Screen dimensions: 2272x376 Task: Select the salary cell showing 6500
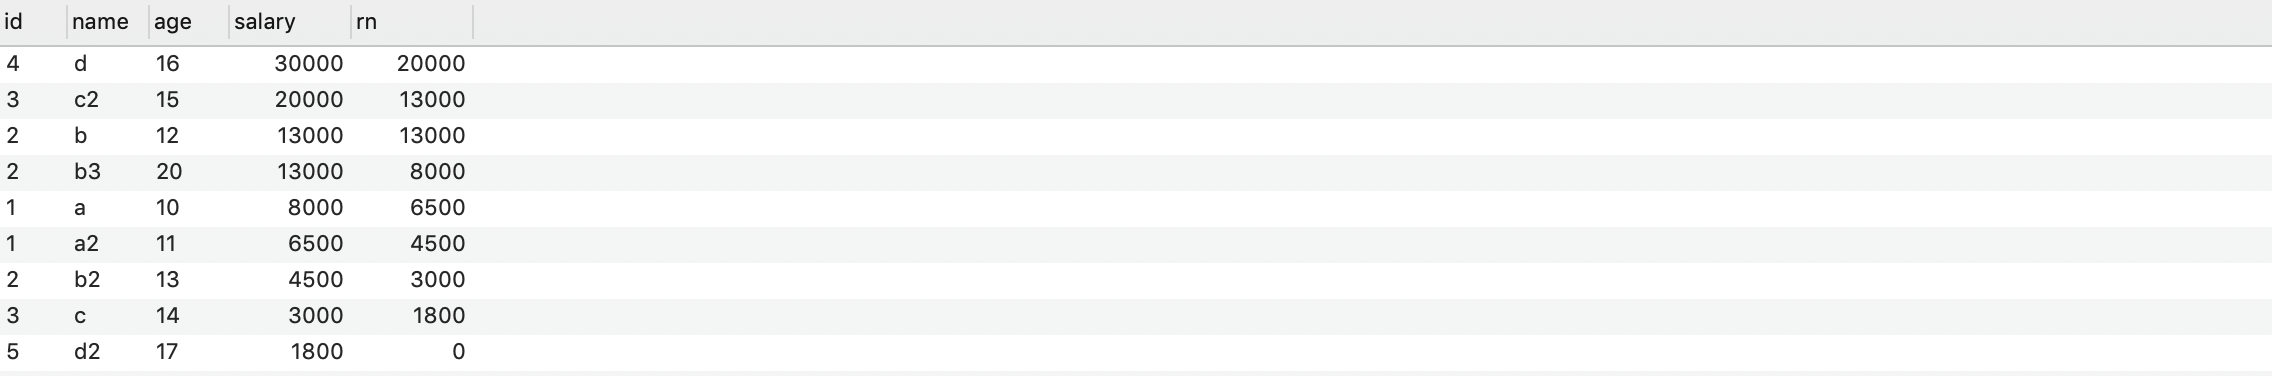(x=290, y=244)
